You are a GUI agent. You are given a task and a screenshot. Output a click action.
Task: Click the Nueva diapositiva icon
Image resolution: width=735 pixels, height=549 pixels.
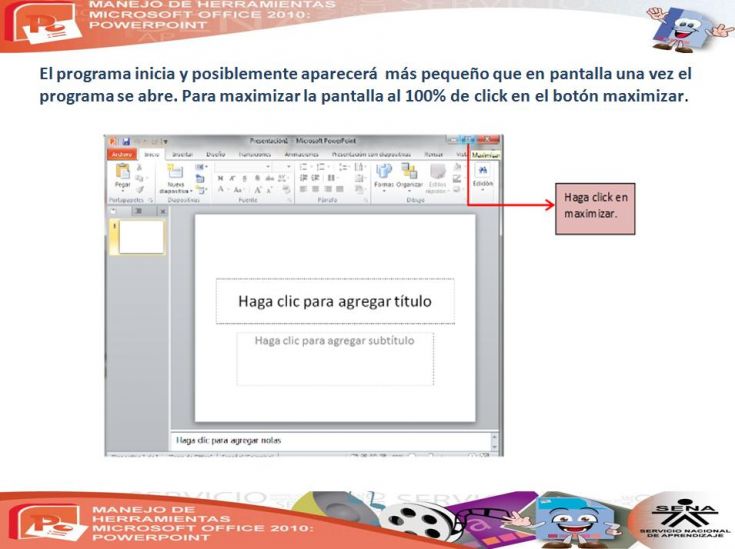pos(176,171)
